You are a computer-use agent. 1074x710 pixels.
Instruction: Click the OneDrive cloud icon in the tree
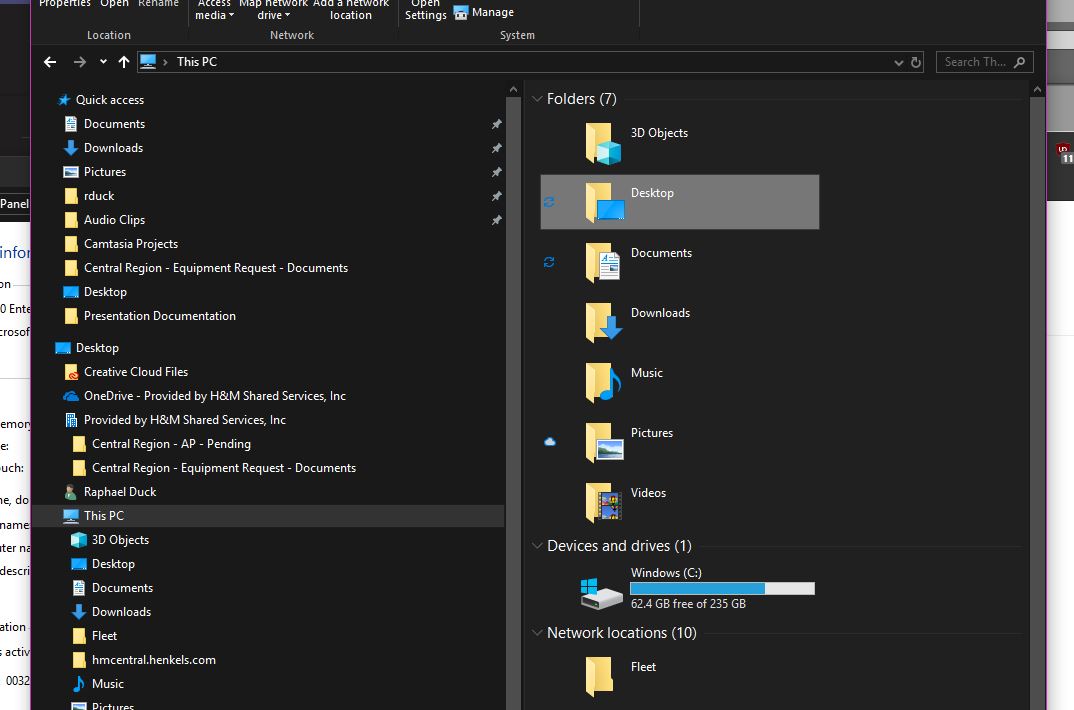click(x=71, y=396)
